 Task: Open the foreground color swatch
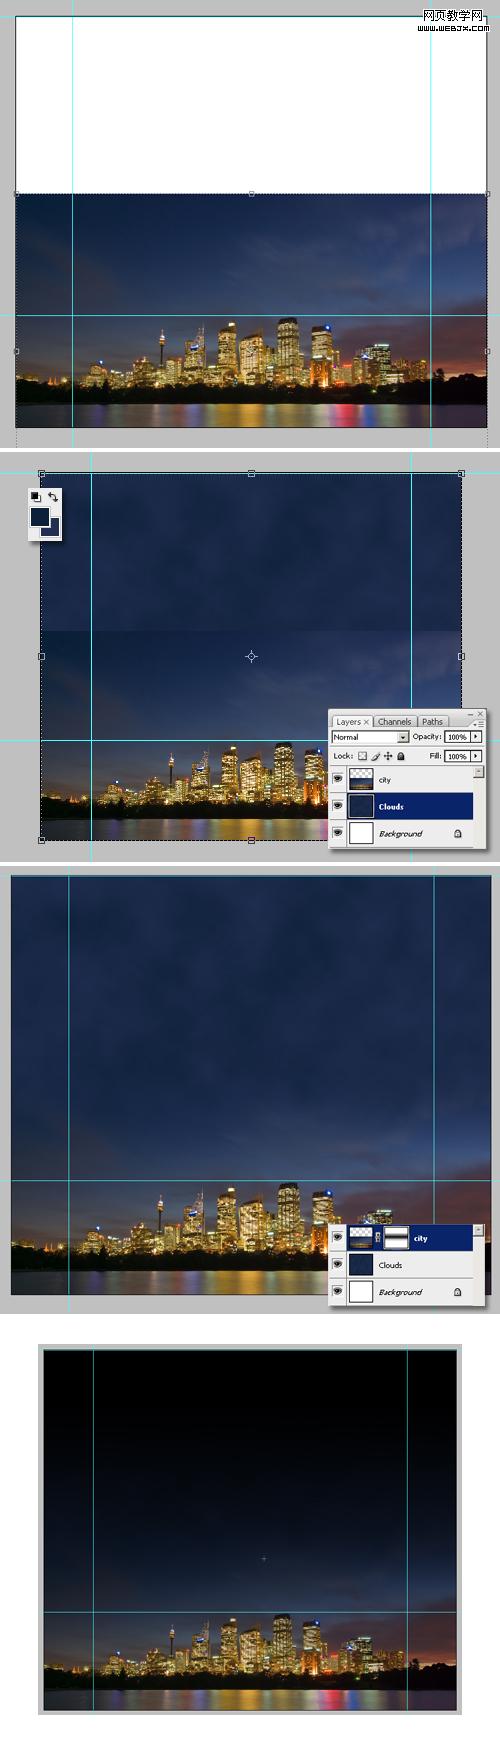pos(39,516)
